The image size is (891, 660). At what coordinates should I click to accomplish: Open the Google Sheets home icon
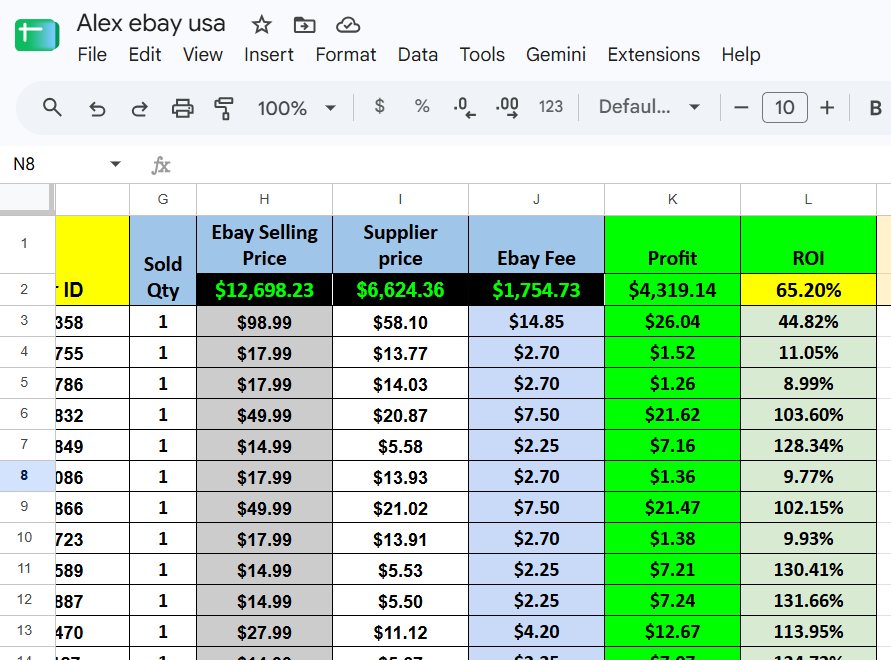[x=37, y=35]
